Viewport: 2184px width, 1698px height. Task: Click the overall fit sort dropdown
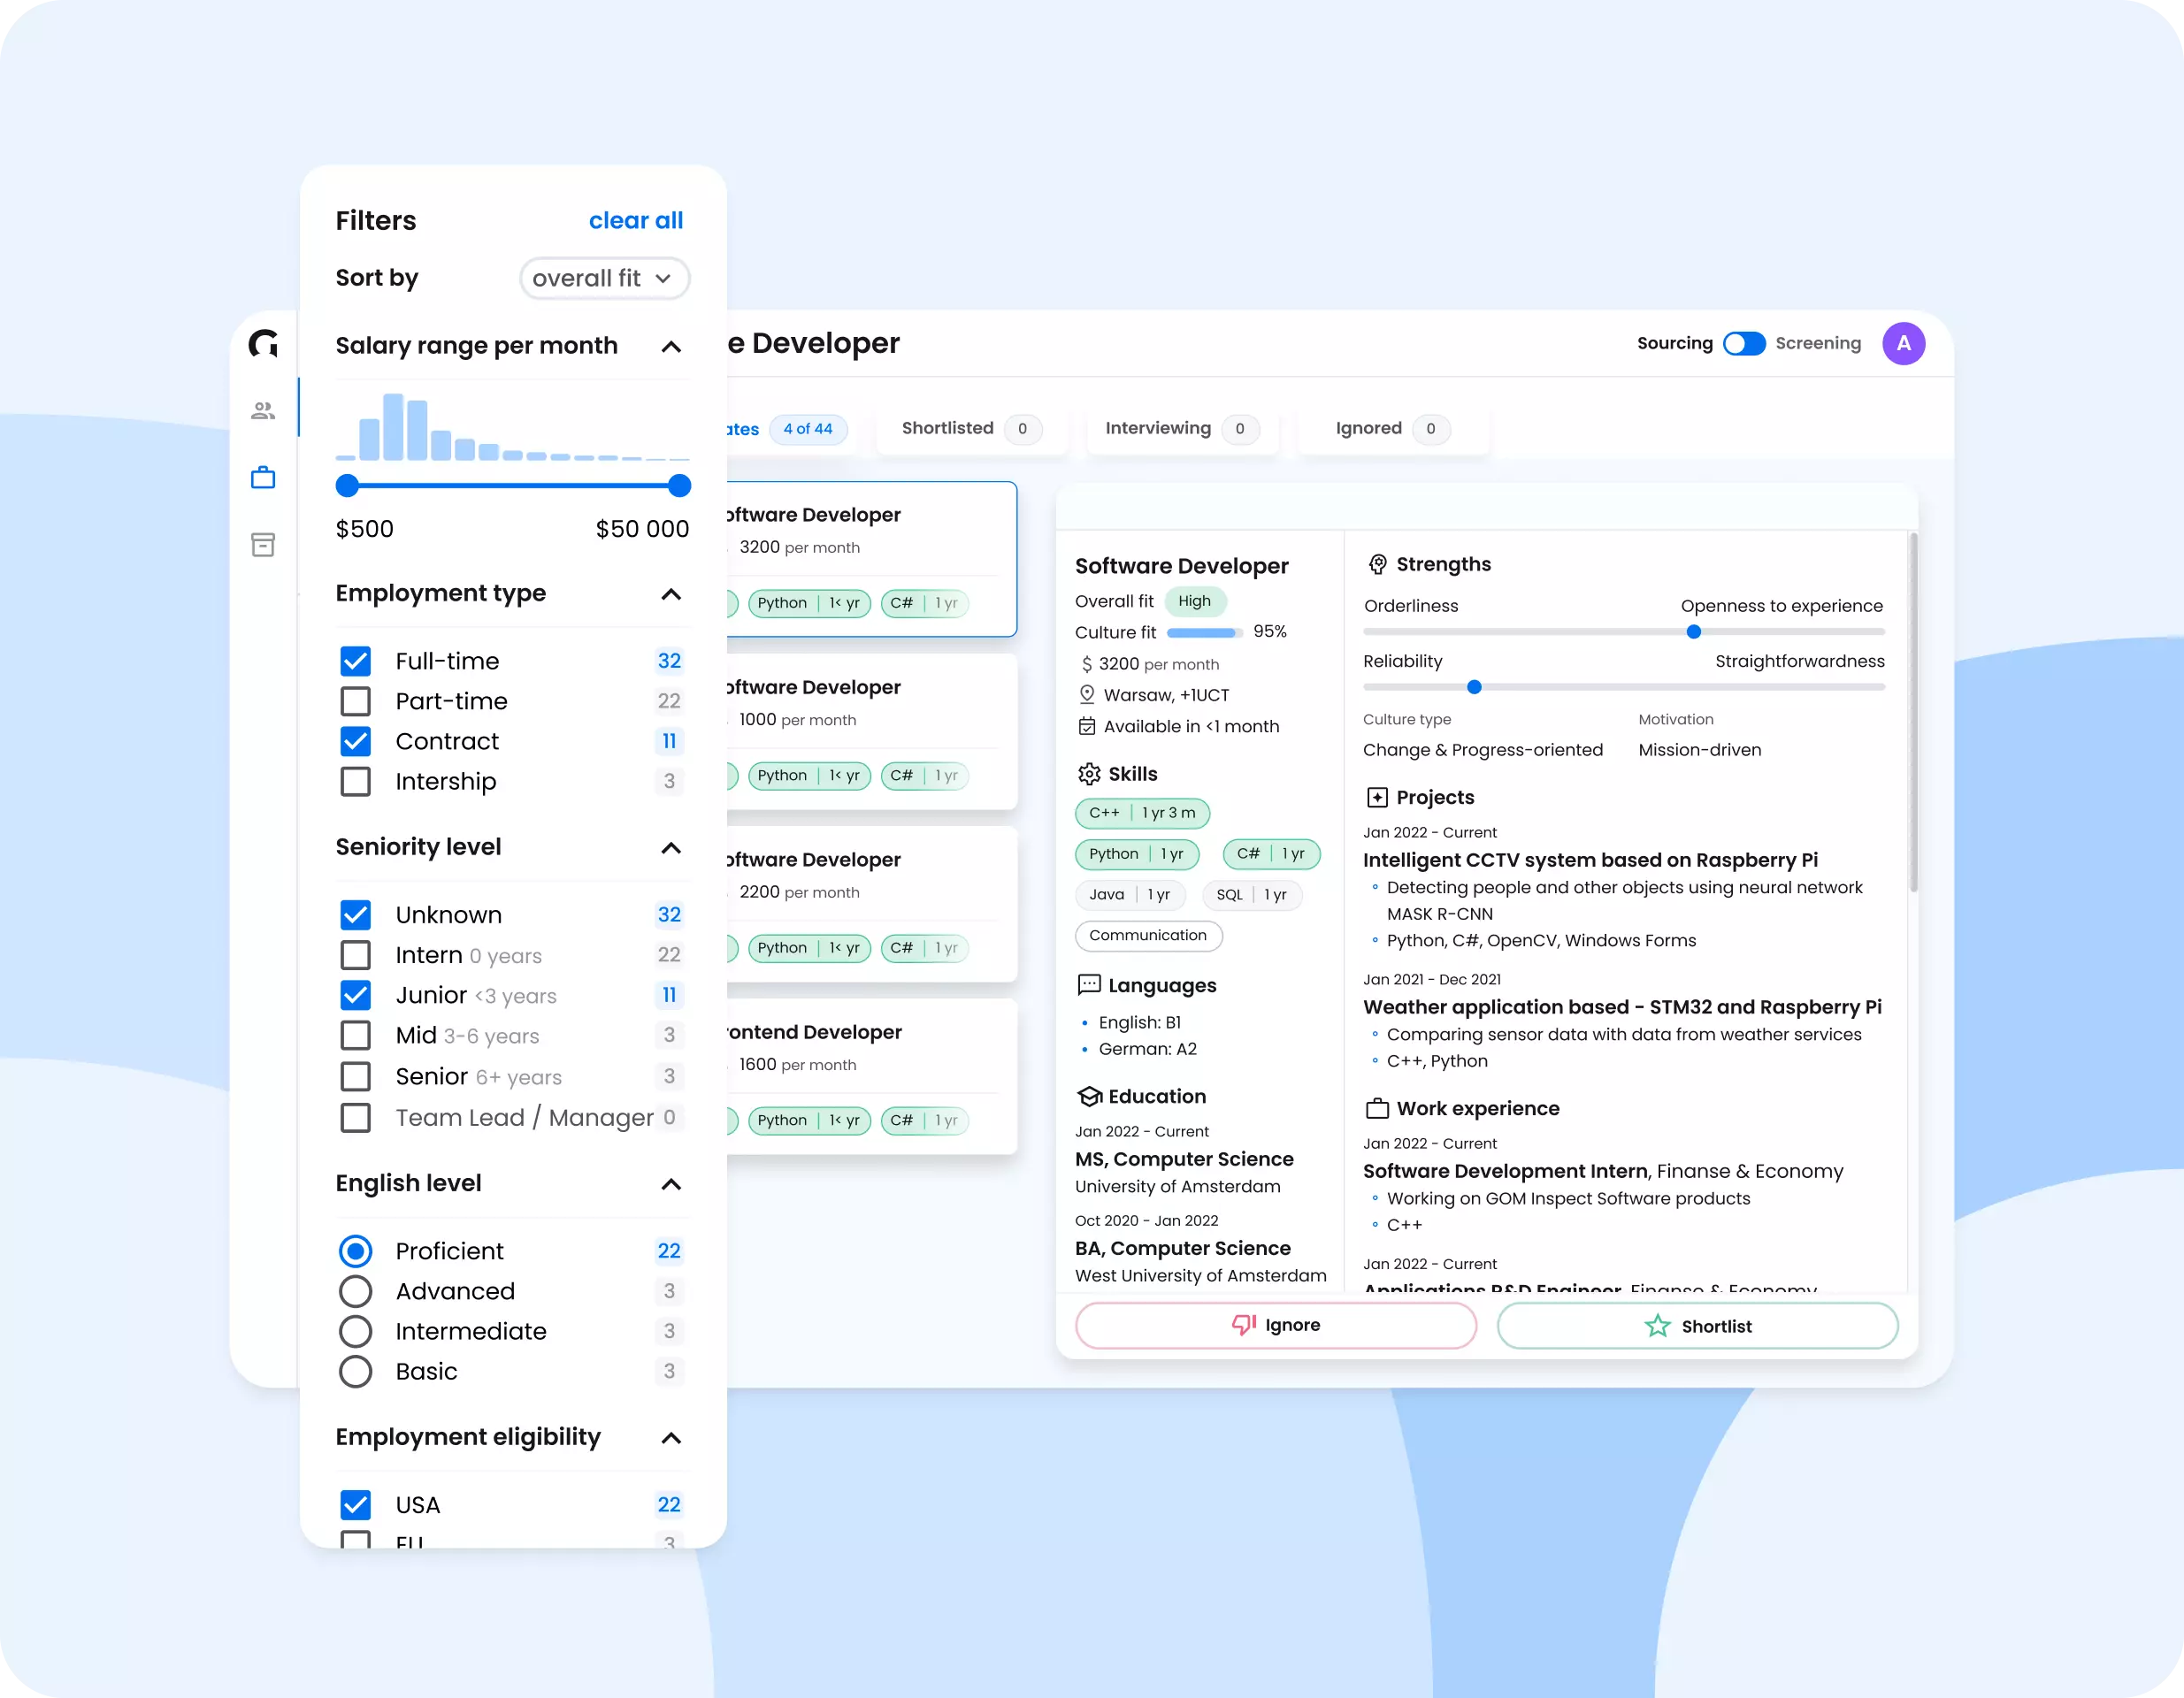click(601, 277)
